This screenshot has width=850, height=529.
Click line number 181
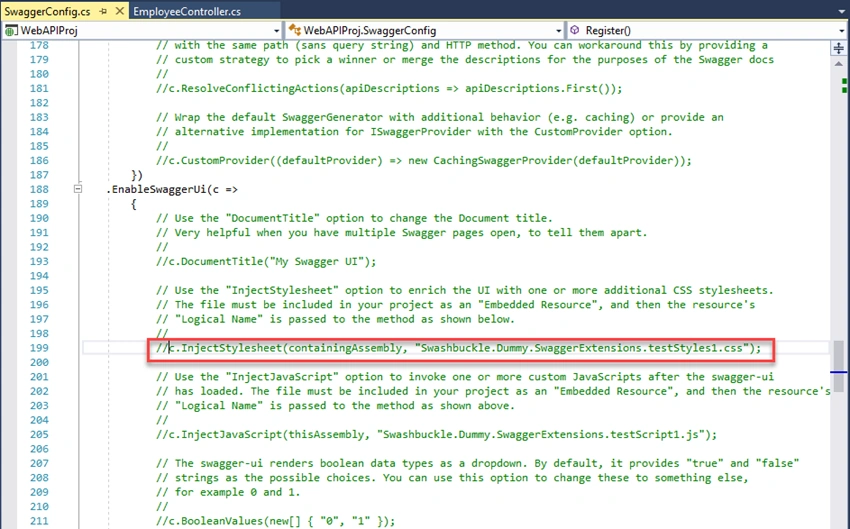[39, 88]
